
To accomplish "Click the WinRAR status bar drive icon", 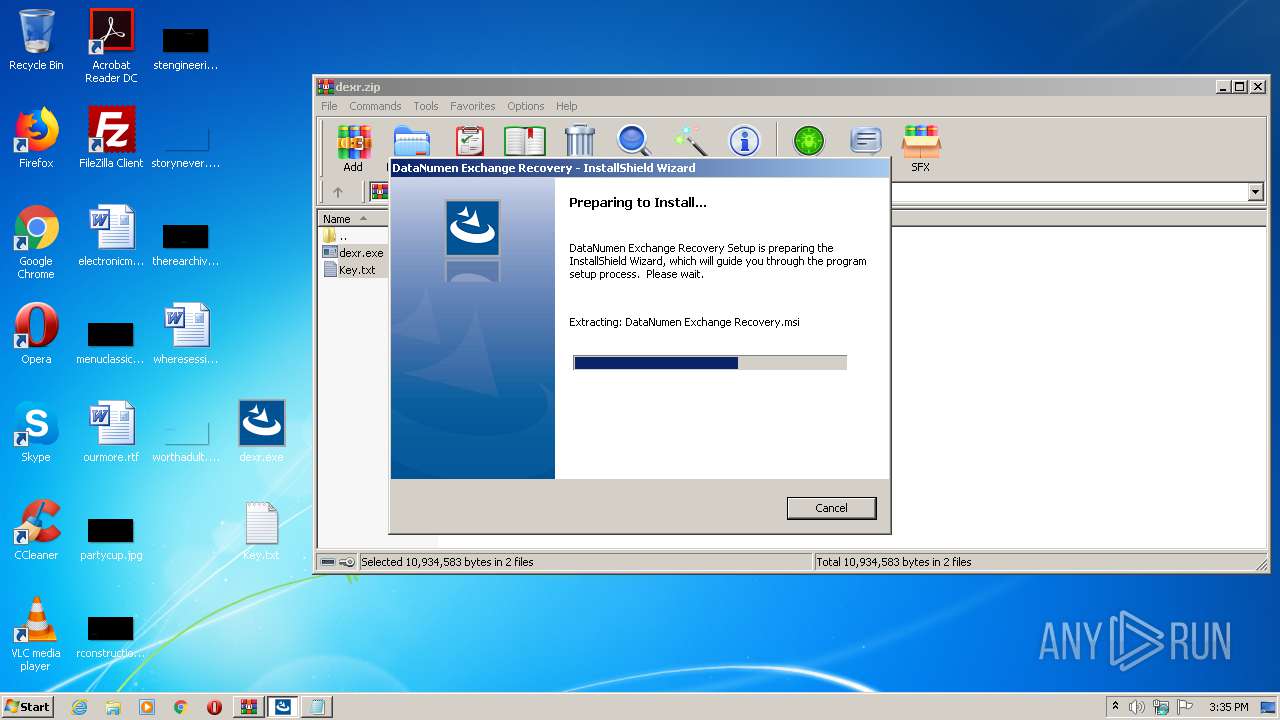I will pyautogui.click(x=328, y=562).
